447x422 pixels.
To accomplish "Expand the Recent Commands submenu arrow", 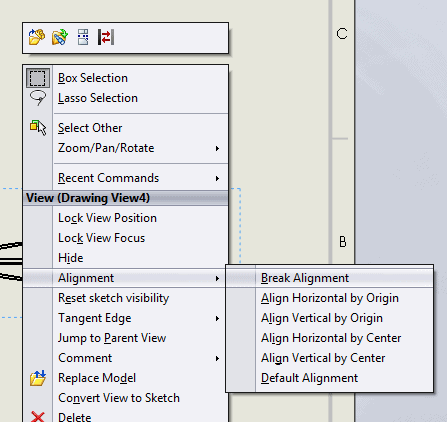I will click(x=217, y=178).
